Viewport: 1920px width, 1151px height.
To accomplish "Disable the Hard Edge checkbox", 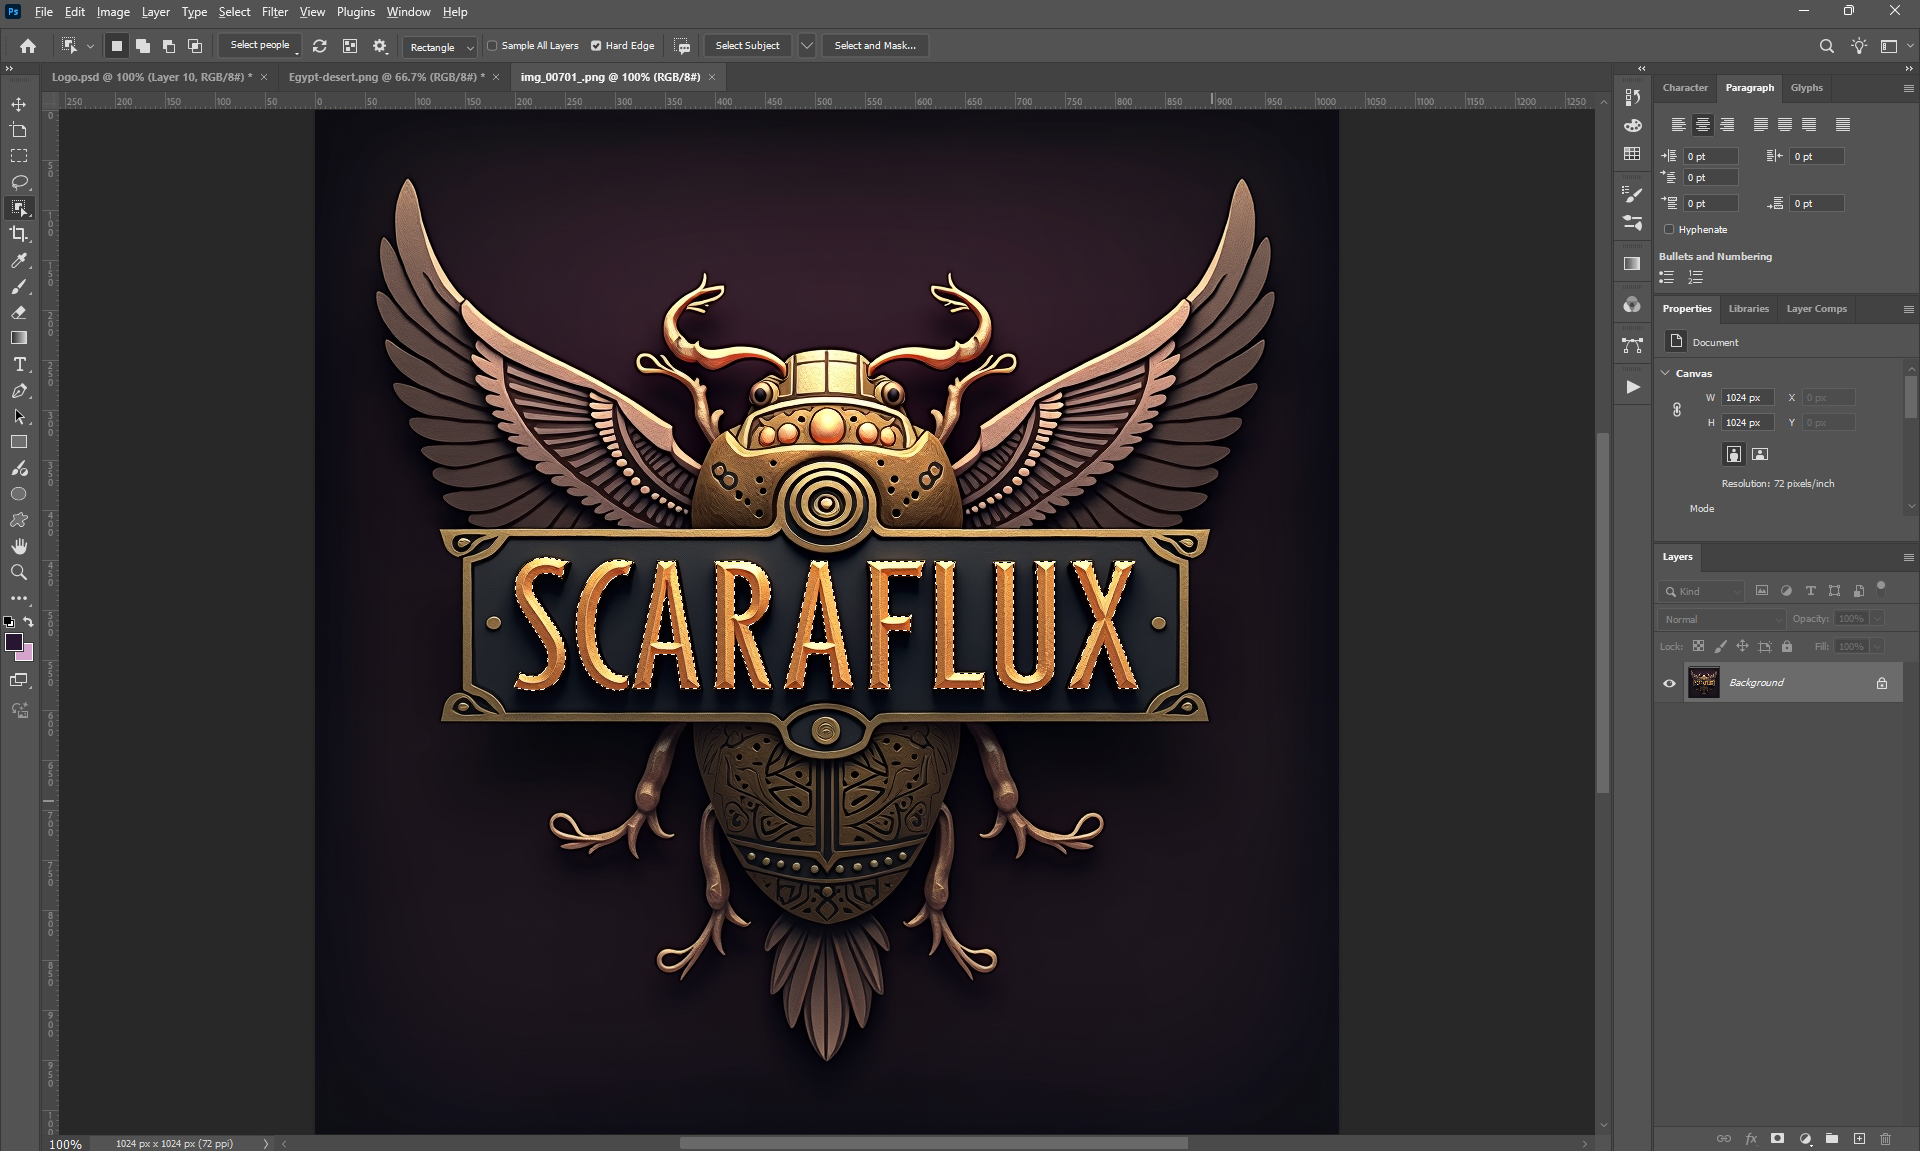I will 596,45.
